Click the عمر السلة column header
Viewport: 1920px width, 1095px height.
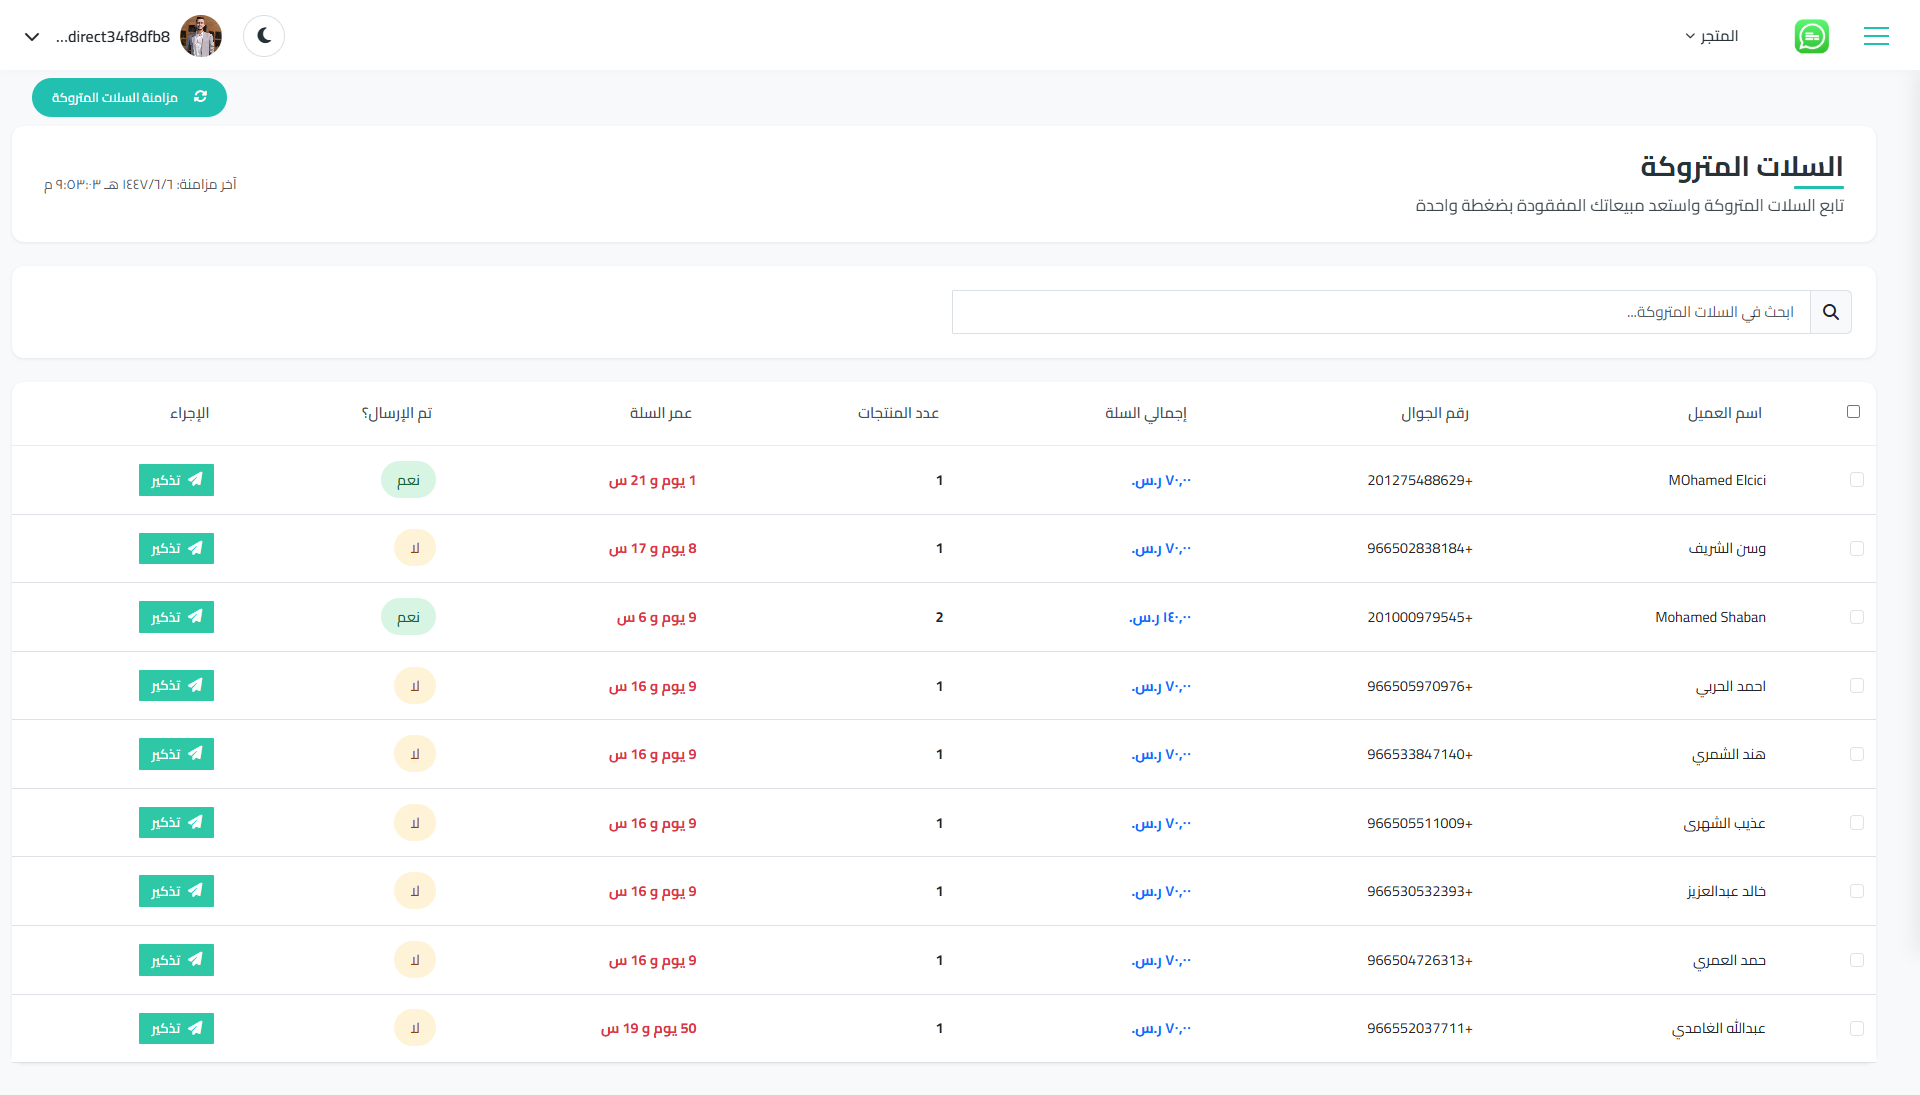pos(660,413)
